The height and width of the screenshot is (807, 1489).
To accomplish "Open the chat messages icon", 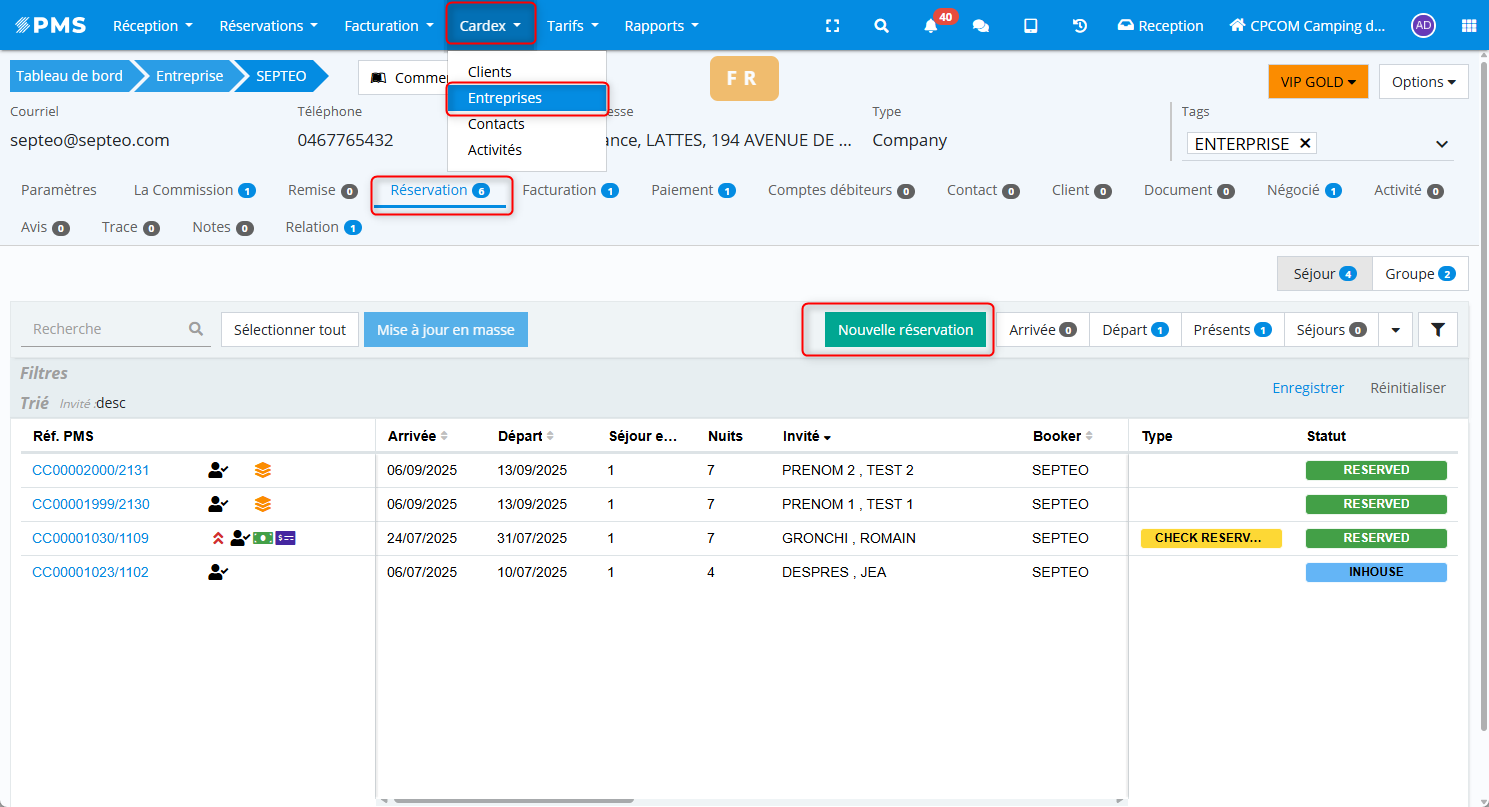I will (981, 26).
